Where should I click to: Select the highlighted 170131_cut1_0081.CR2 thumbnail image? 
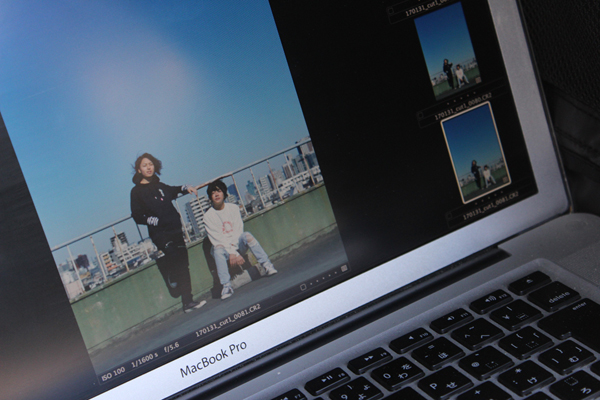tap(475, 150)
